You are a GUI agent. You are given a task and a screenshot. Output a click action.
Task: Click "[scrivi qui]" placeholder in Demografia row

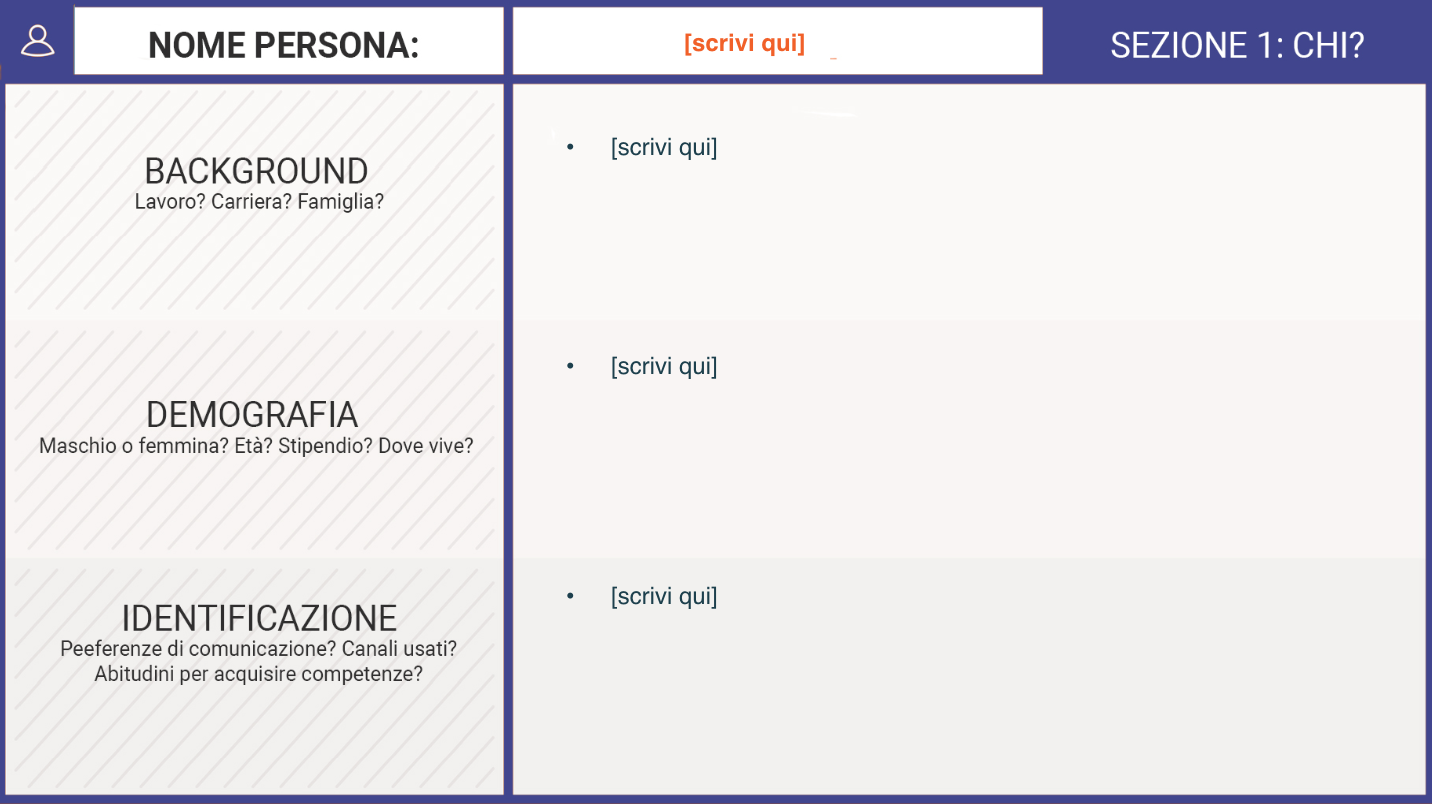[x=664, y=367]
